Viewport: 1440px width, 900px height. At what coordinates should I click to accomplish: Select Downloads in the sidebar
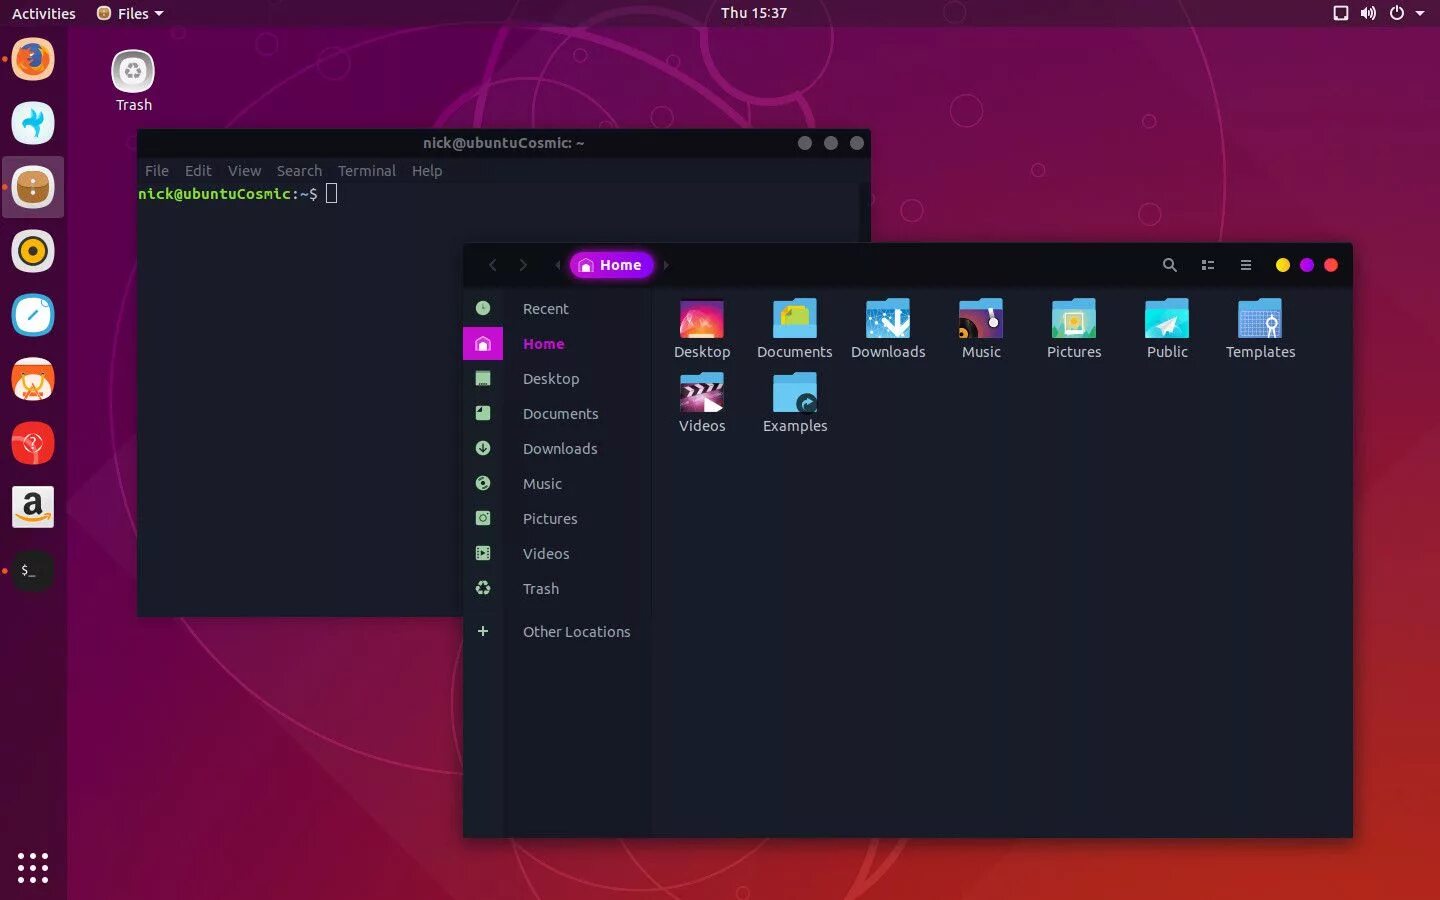(x=557, y=449)
